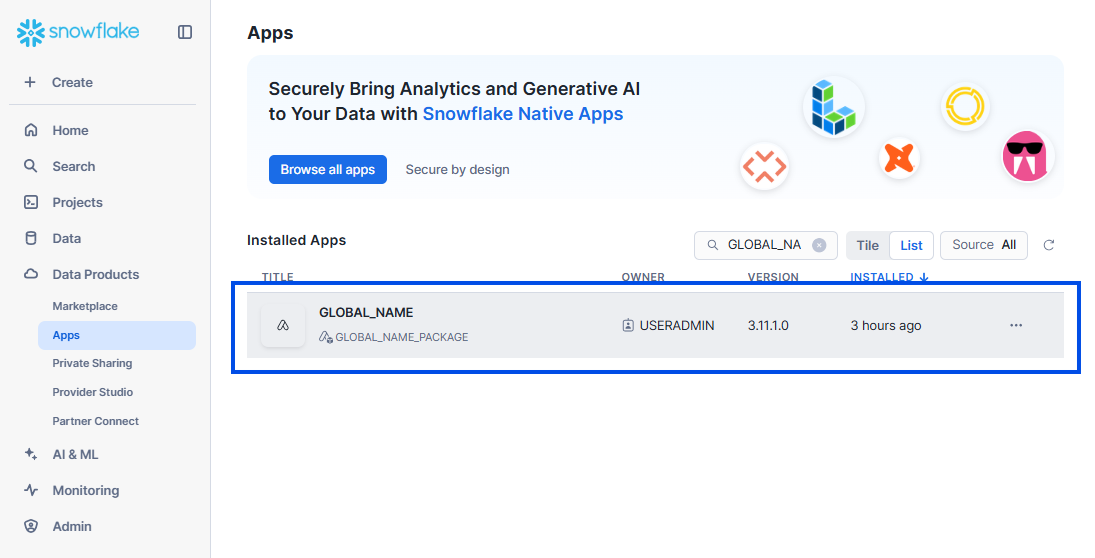Open Projects in the sidebar
Viewport: 1095px width, 558px height.
point(77,203)
